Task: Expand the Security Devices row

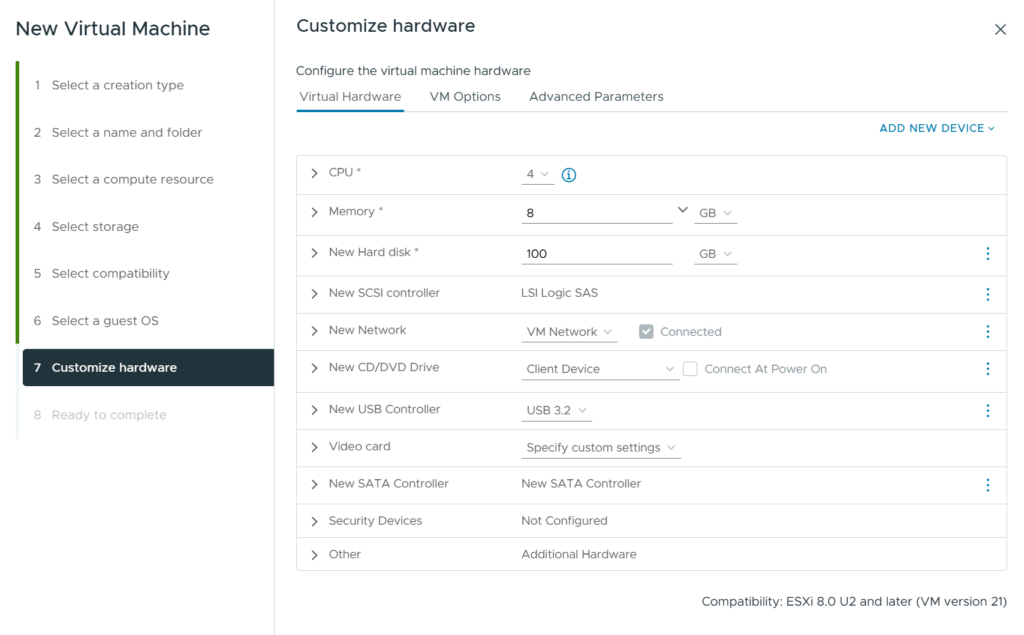Action: click(314, 522)
